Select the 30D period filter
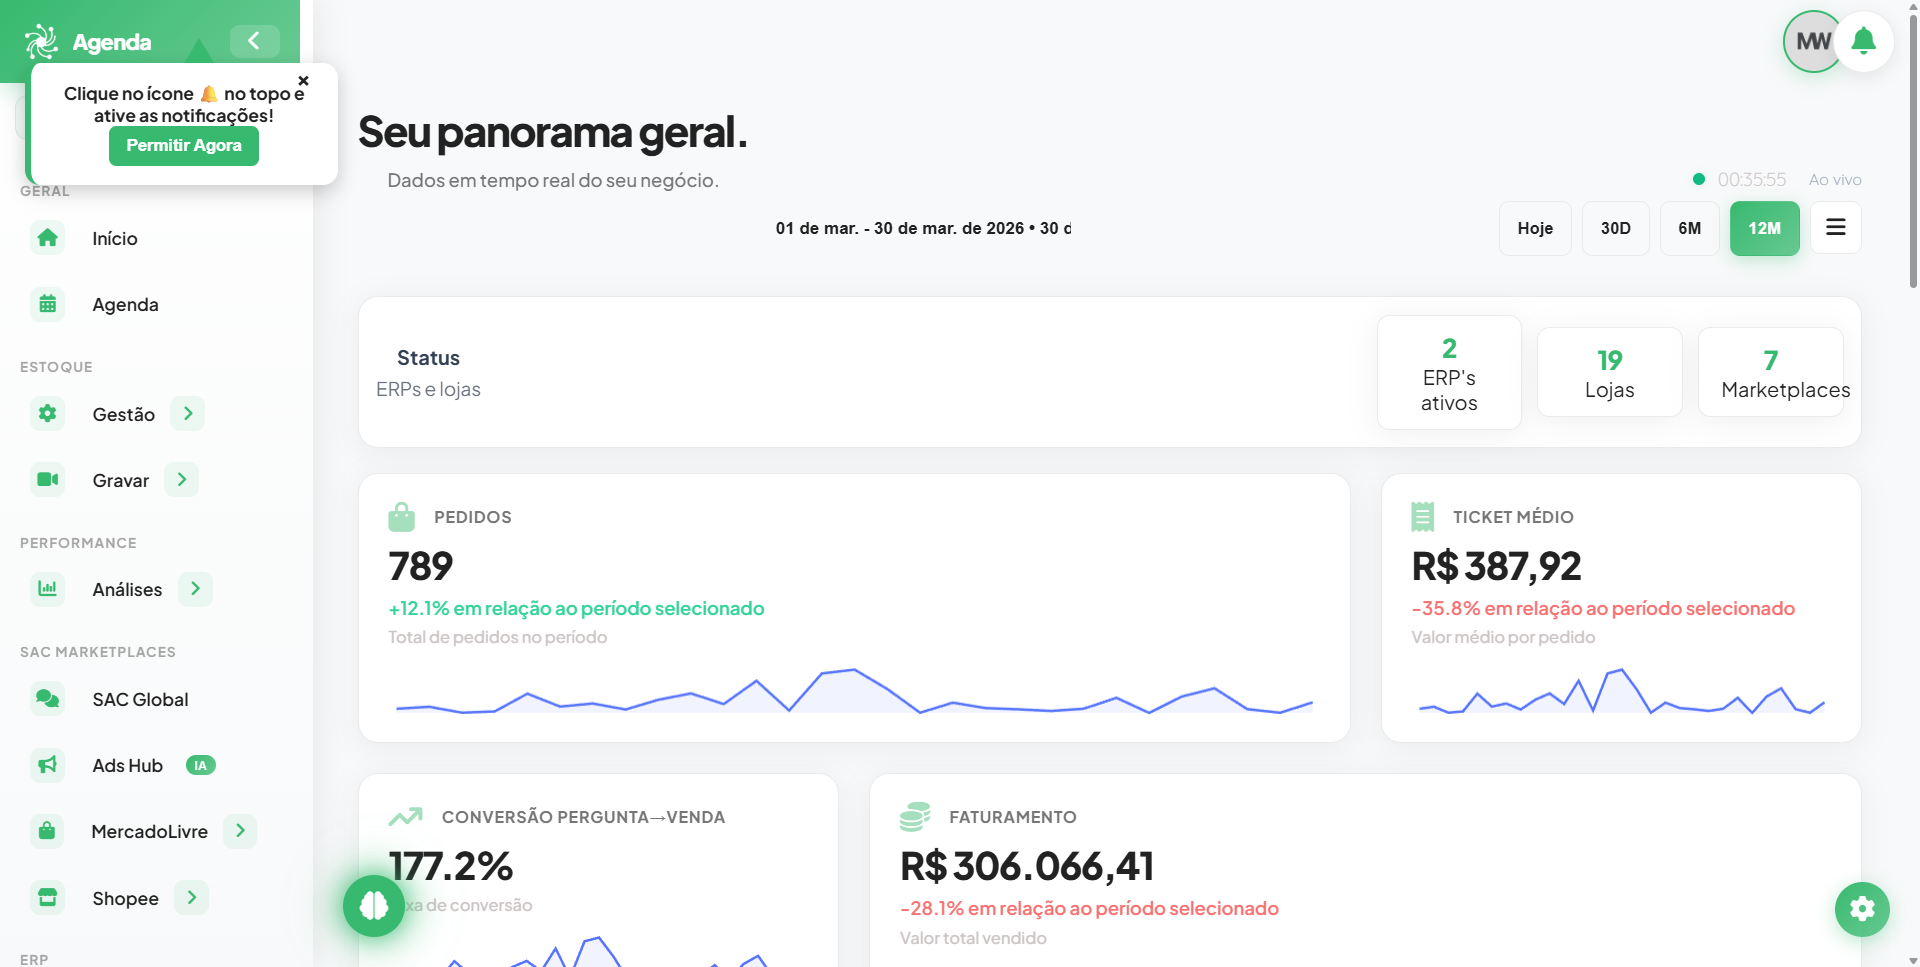Screen dimensions: 1920x967 (1615, 228)
